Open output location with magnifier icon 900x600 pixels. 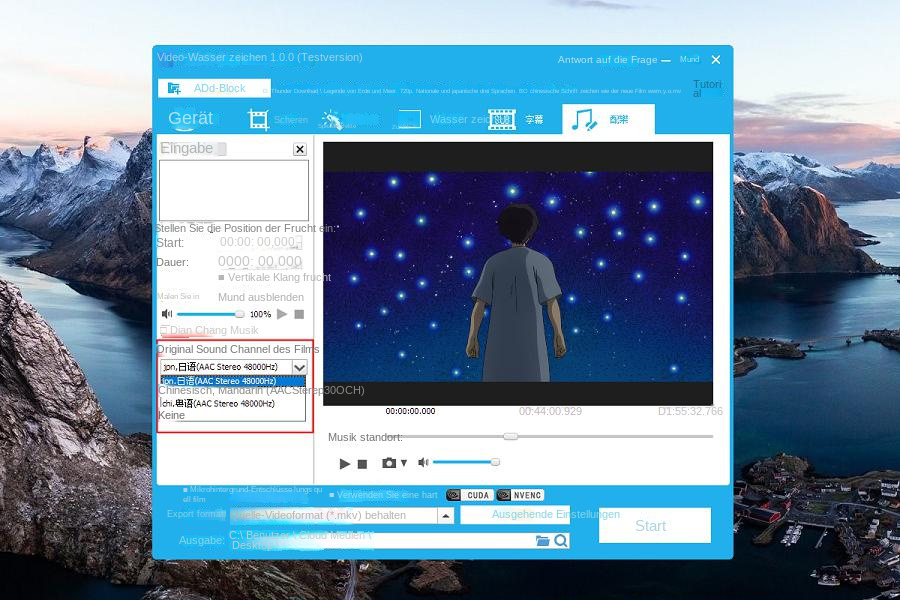point(561,540)
